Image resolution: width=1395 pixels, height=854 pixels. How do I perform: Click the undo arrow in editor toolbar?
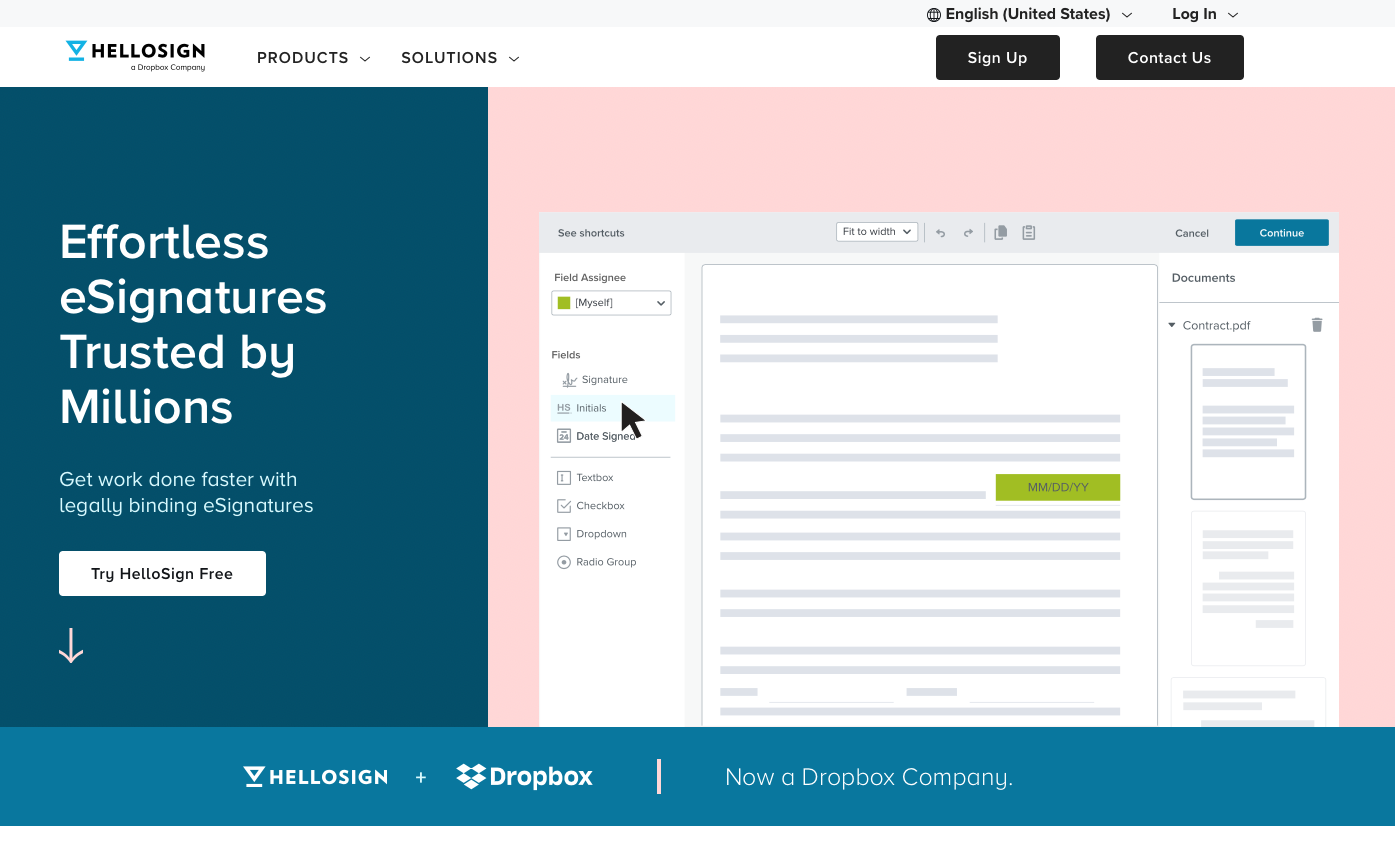click(x=941, y=233)
